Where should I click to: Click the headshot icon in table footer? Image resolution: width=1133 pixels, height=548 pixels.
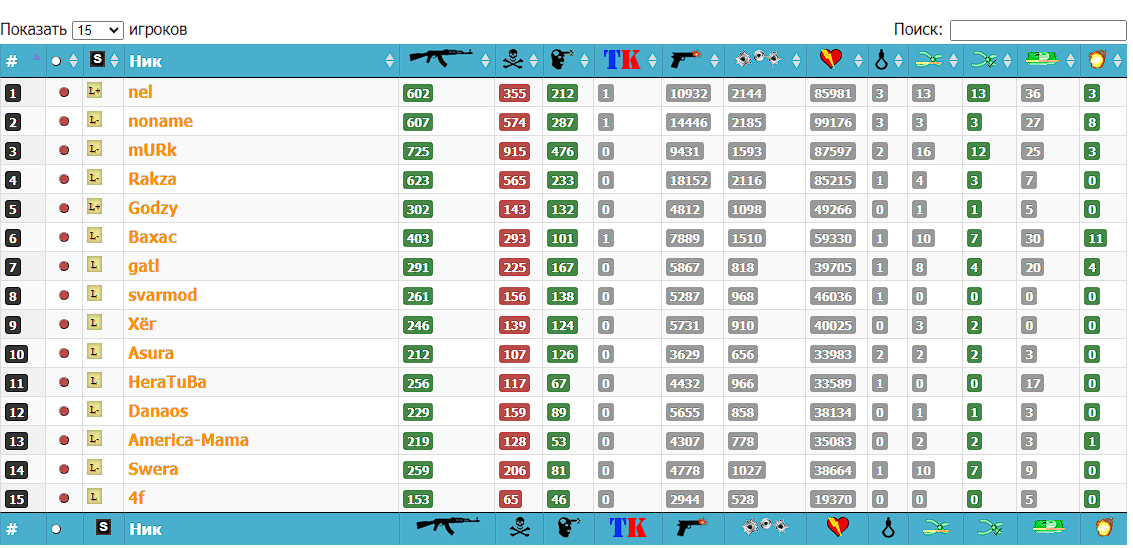pos(569,528)
